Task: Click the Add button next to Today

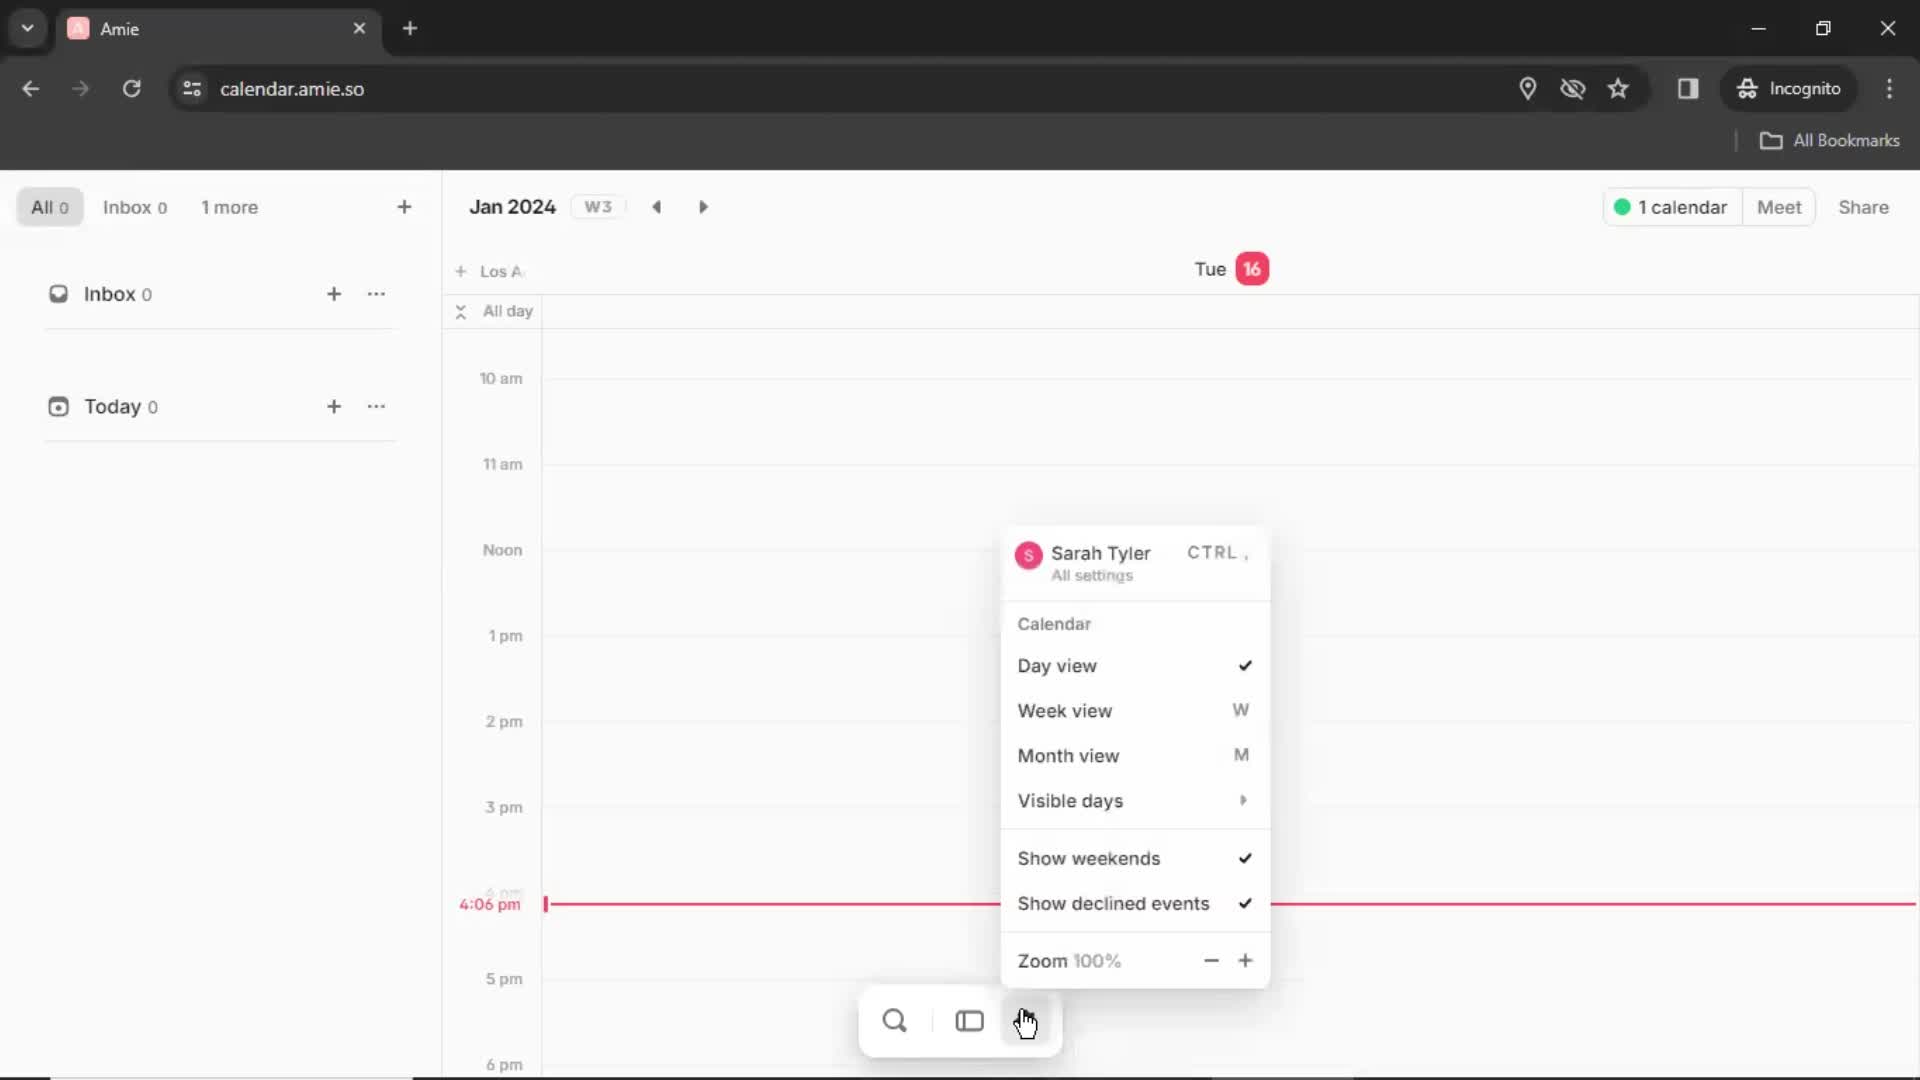Action: point(334,405)
